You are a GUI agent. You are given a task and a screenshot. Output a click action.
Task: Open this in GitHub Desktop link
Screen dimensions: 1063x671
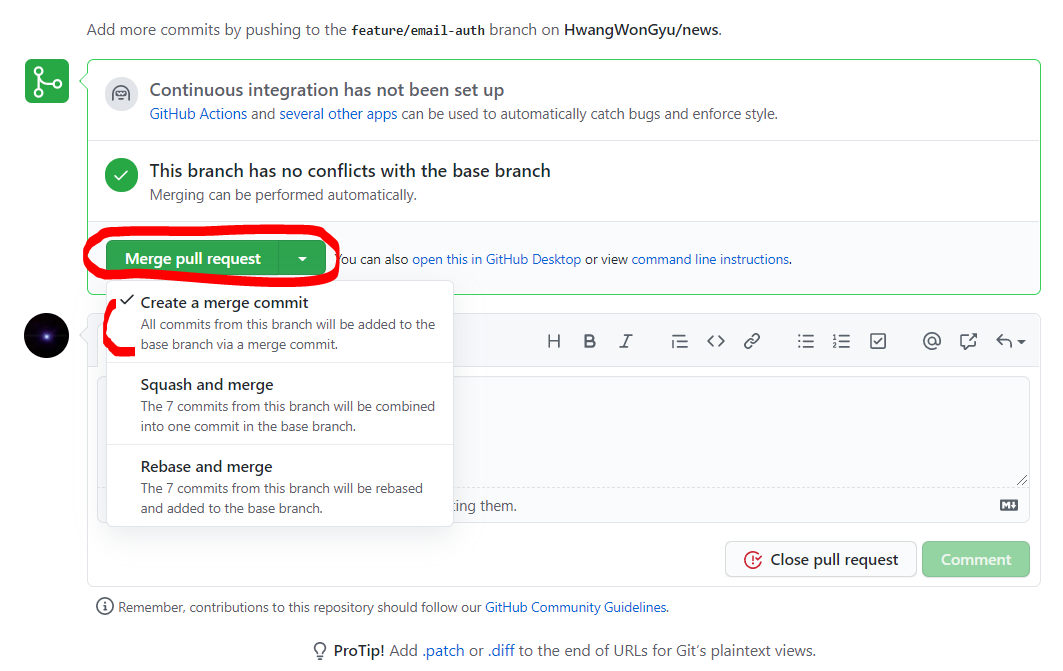496,259
